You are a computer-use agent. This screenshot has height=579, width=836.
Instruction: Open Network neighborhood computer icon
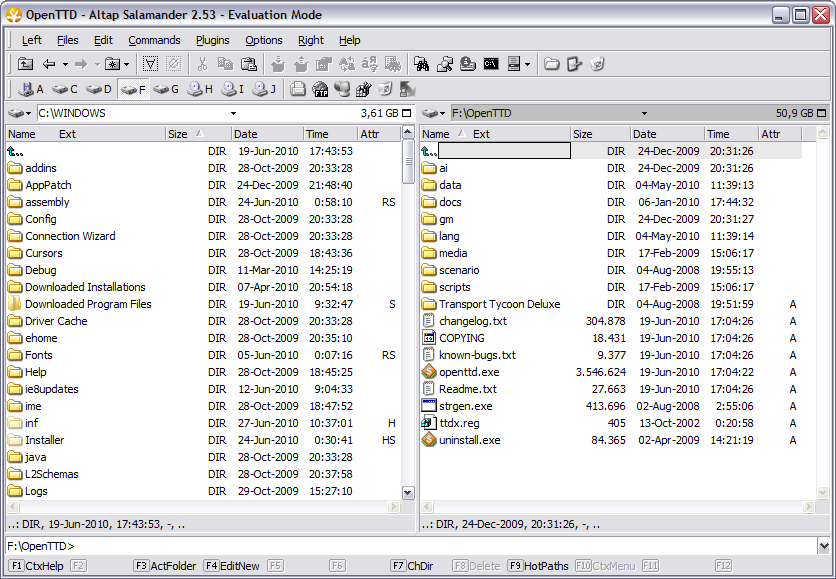point(342,89)
